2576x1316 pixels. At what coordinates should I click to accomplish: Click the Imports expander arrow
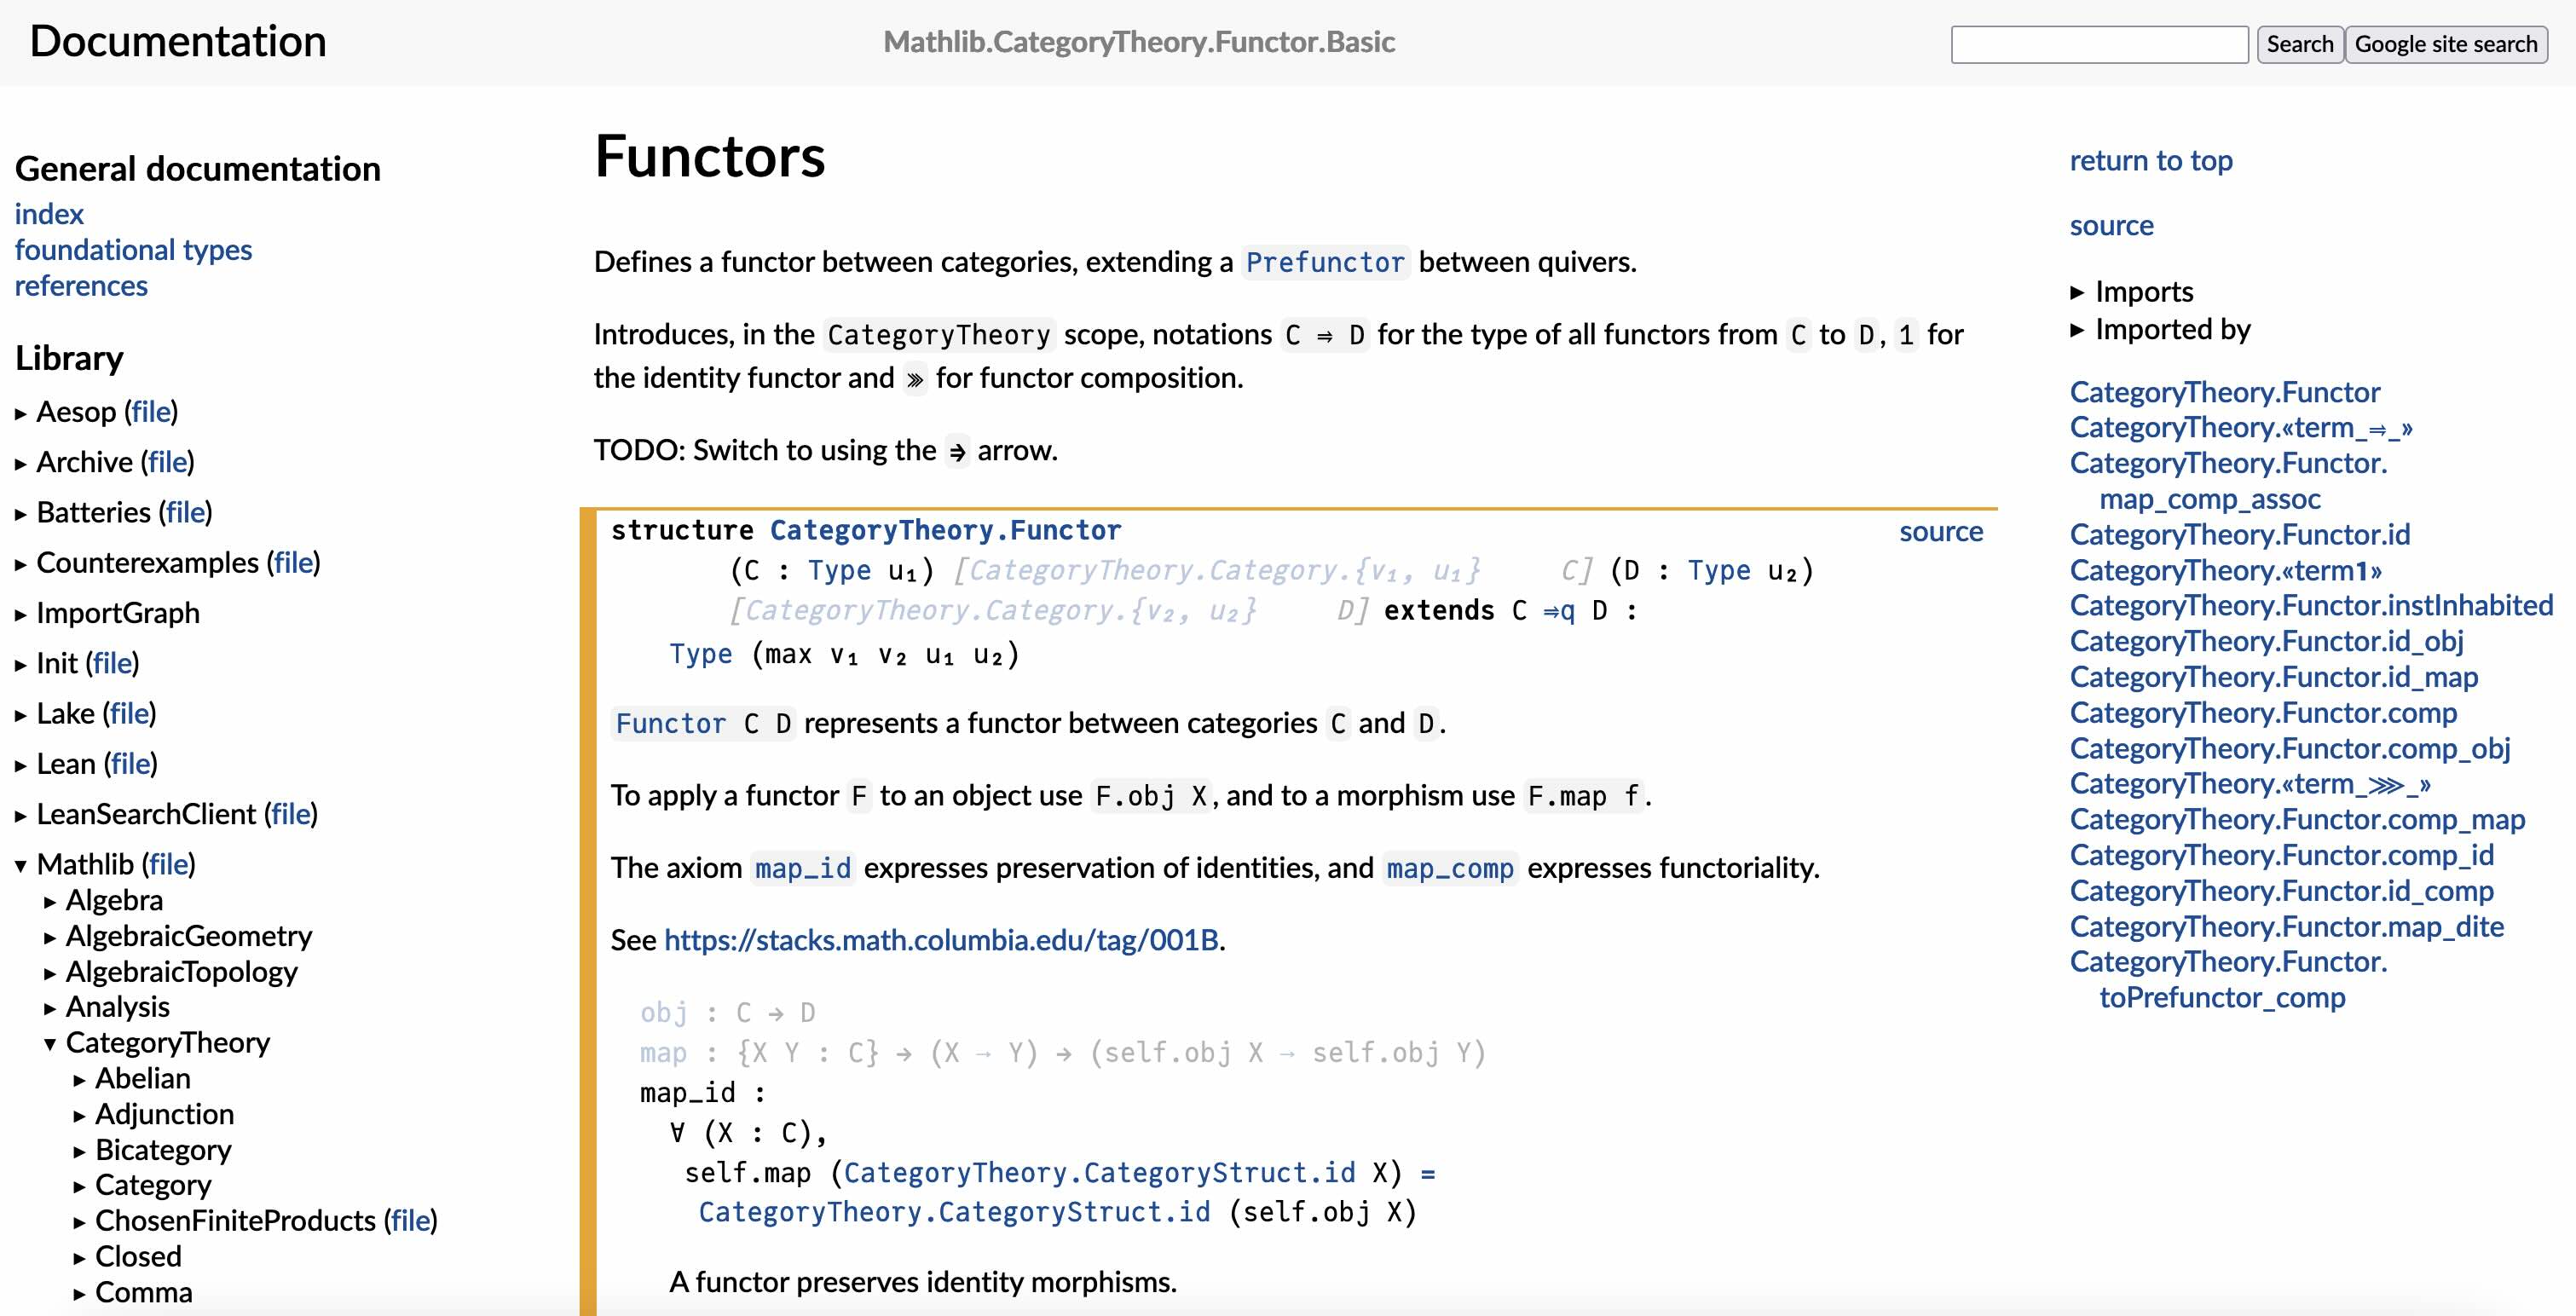2077,291
